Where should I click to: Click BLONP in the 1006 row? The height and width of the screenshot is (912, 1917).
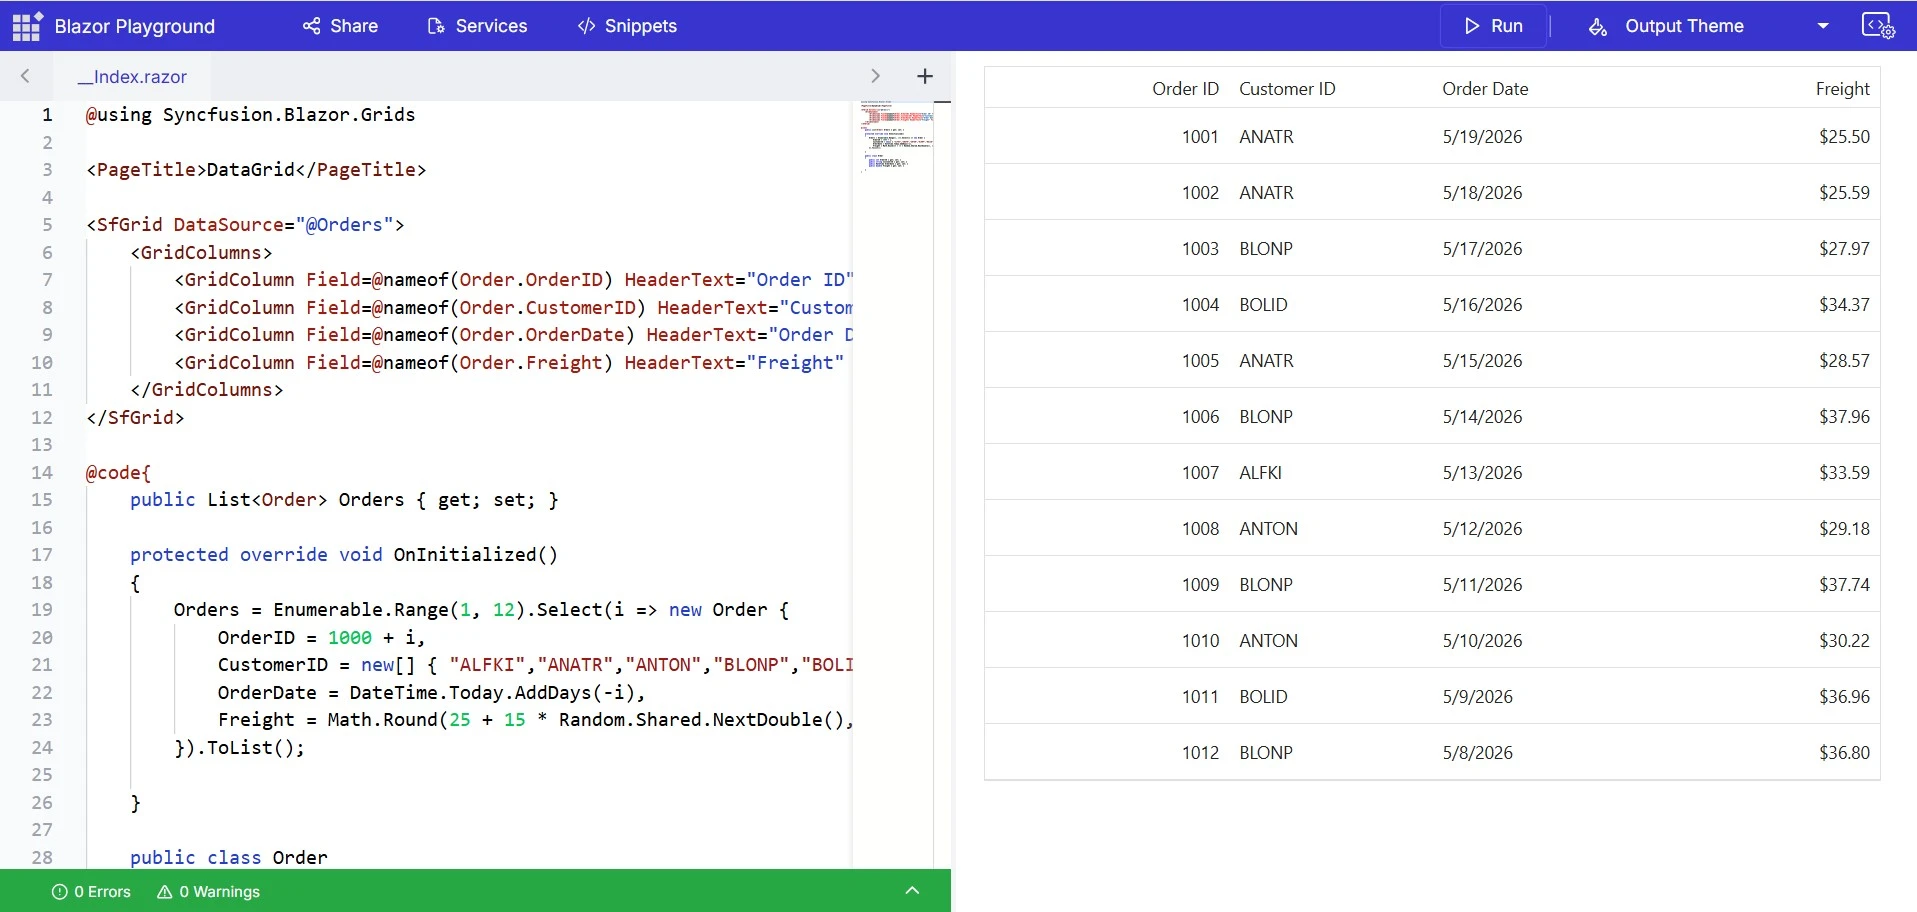click(1331, 416)
